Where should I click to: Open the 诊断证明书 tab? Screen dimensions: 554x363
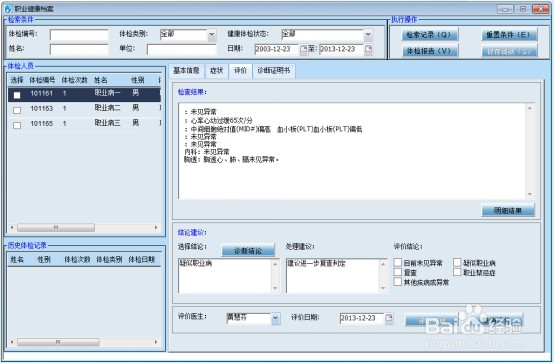click(x=274, y=71)
